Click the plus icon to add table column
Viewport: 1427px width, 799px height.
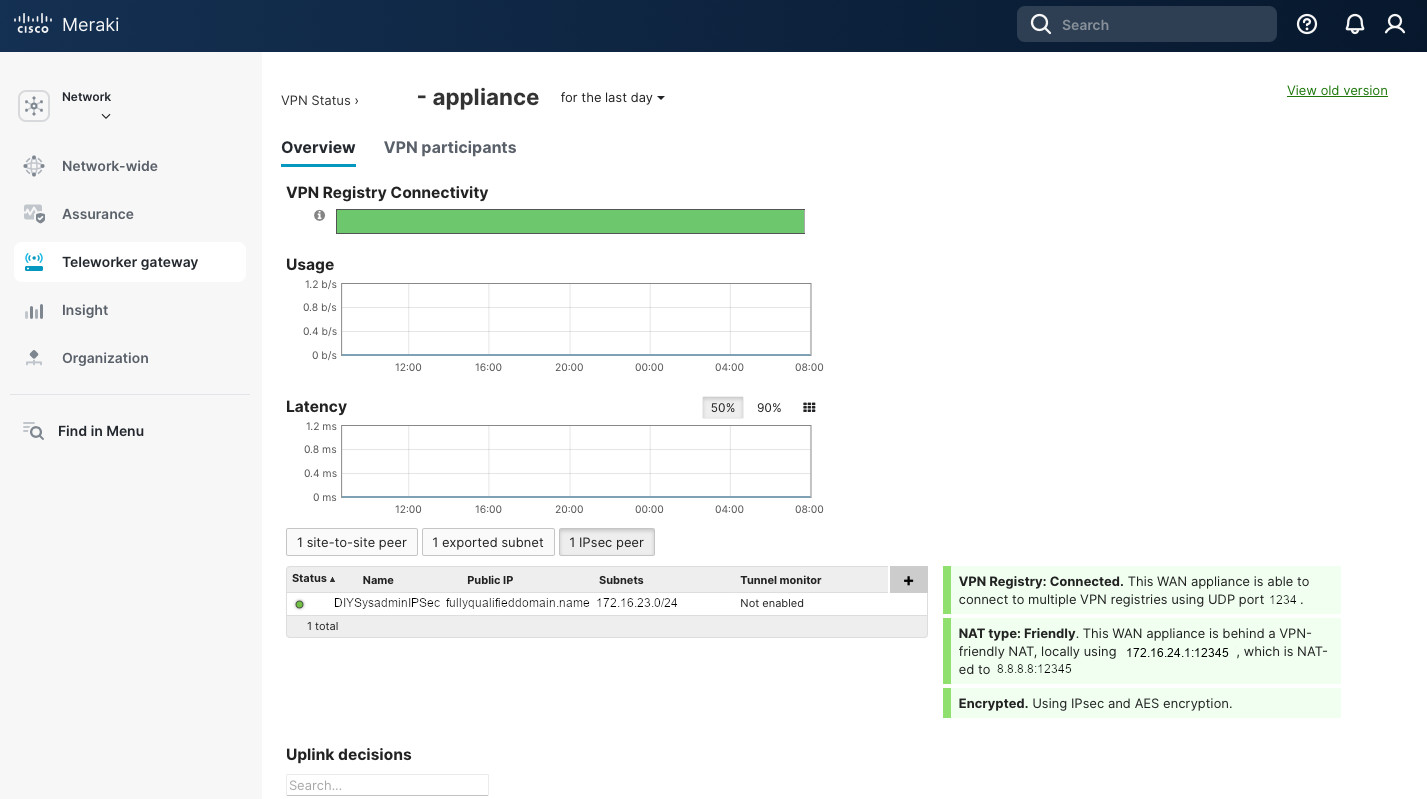908,580
